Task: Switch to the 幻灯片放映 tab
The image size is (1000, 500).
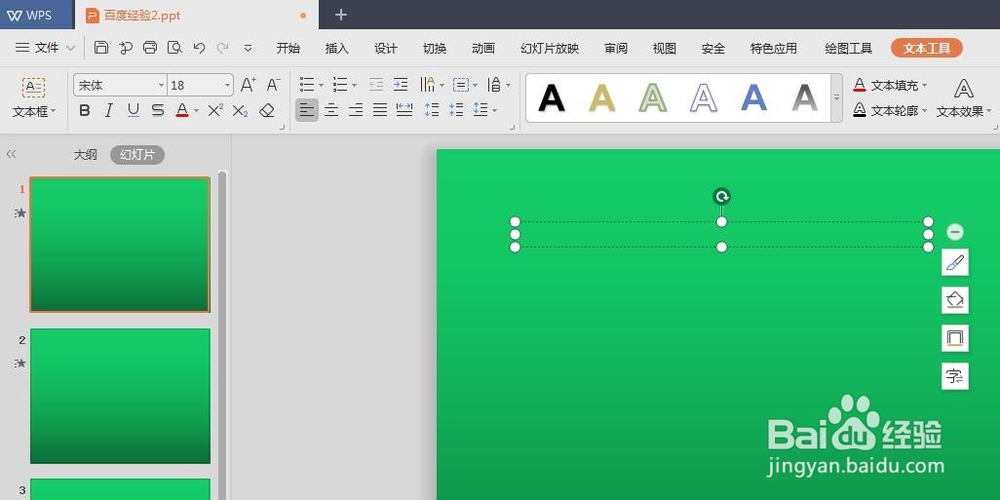Action: tap(550, 48)
